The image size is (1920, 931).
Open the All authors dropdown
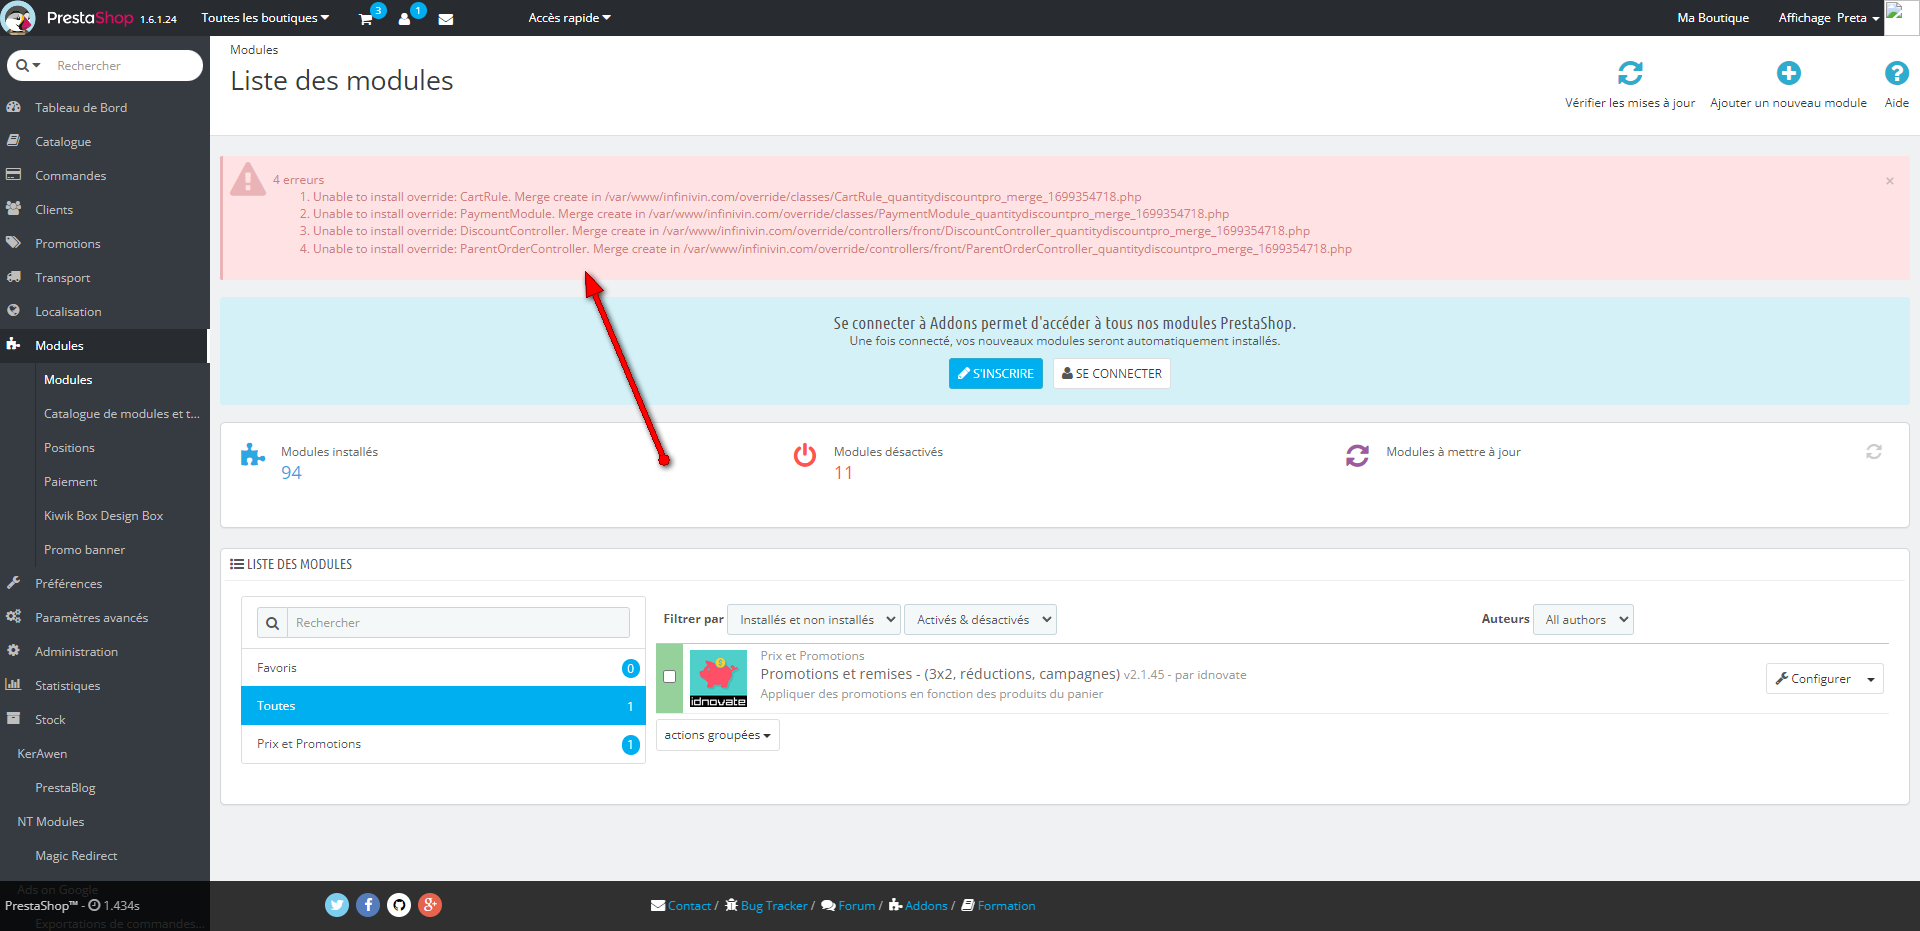click(x=1584, y=620)
